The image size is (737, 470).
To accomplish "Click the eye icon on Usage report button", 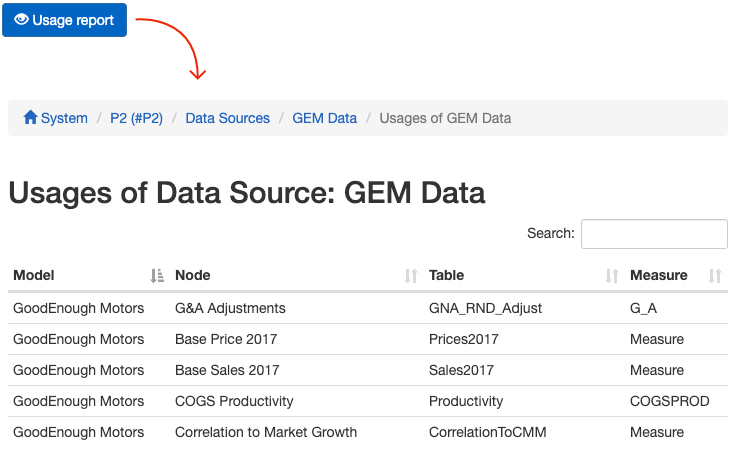I will [x=21, y=20].
